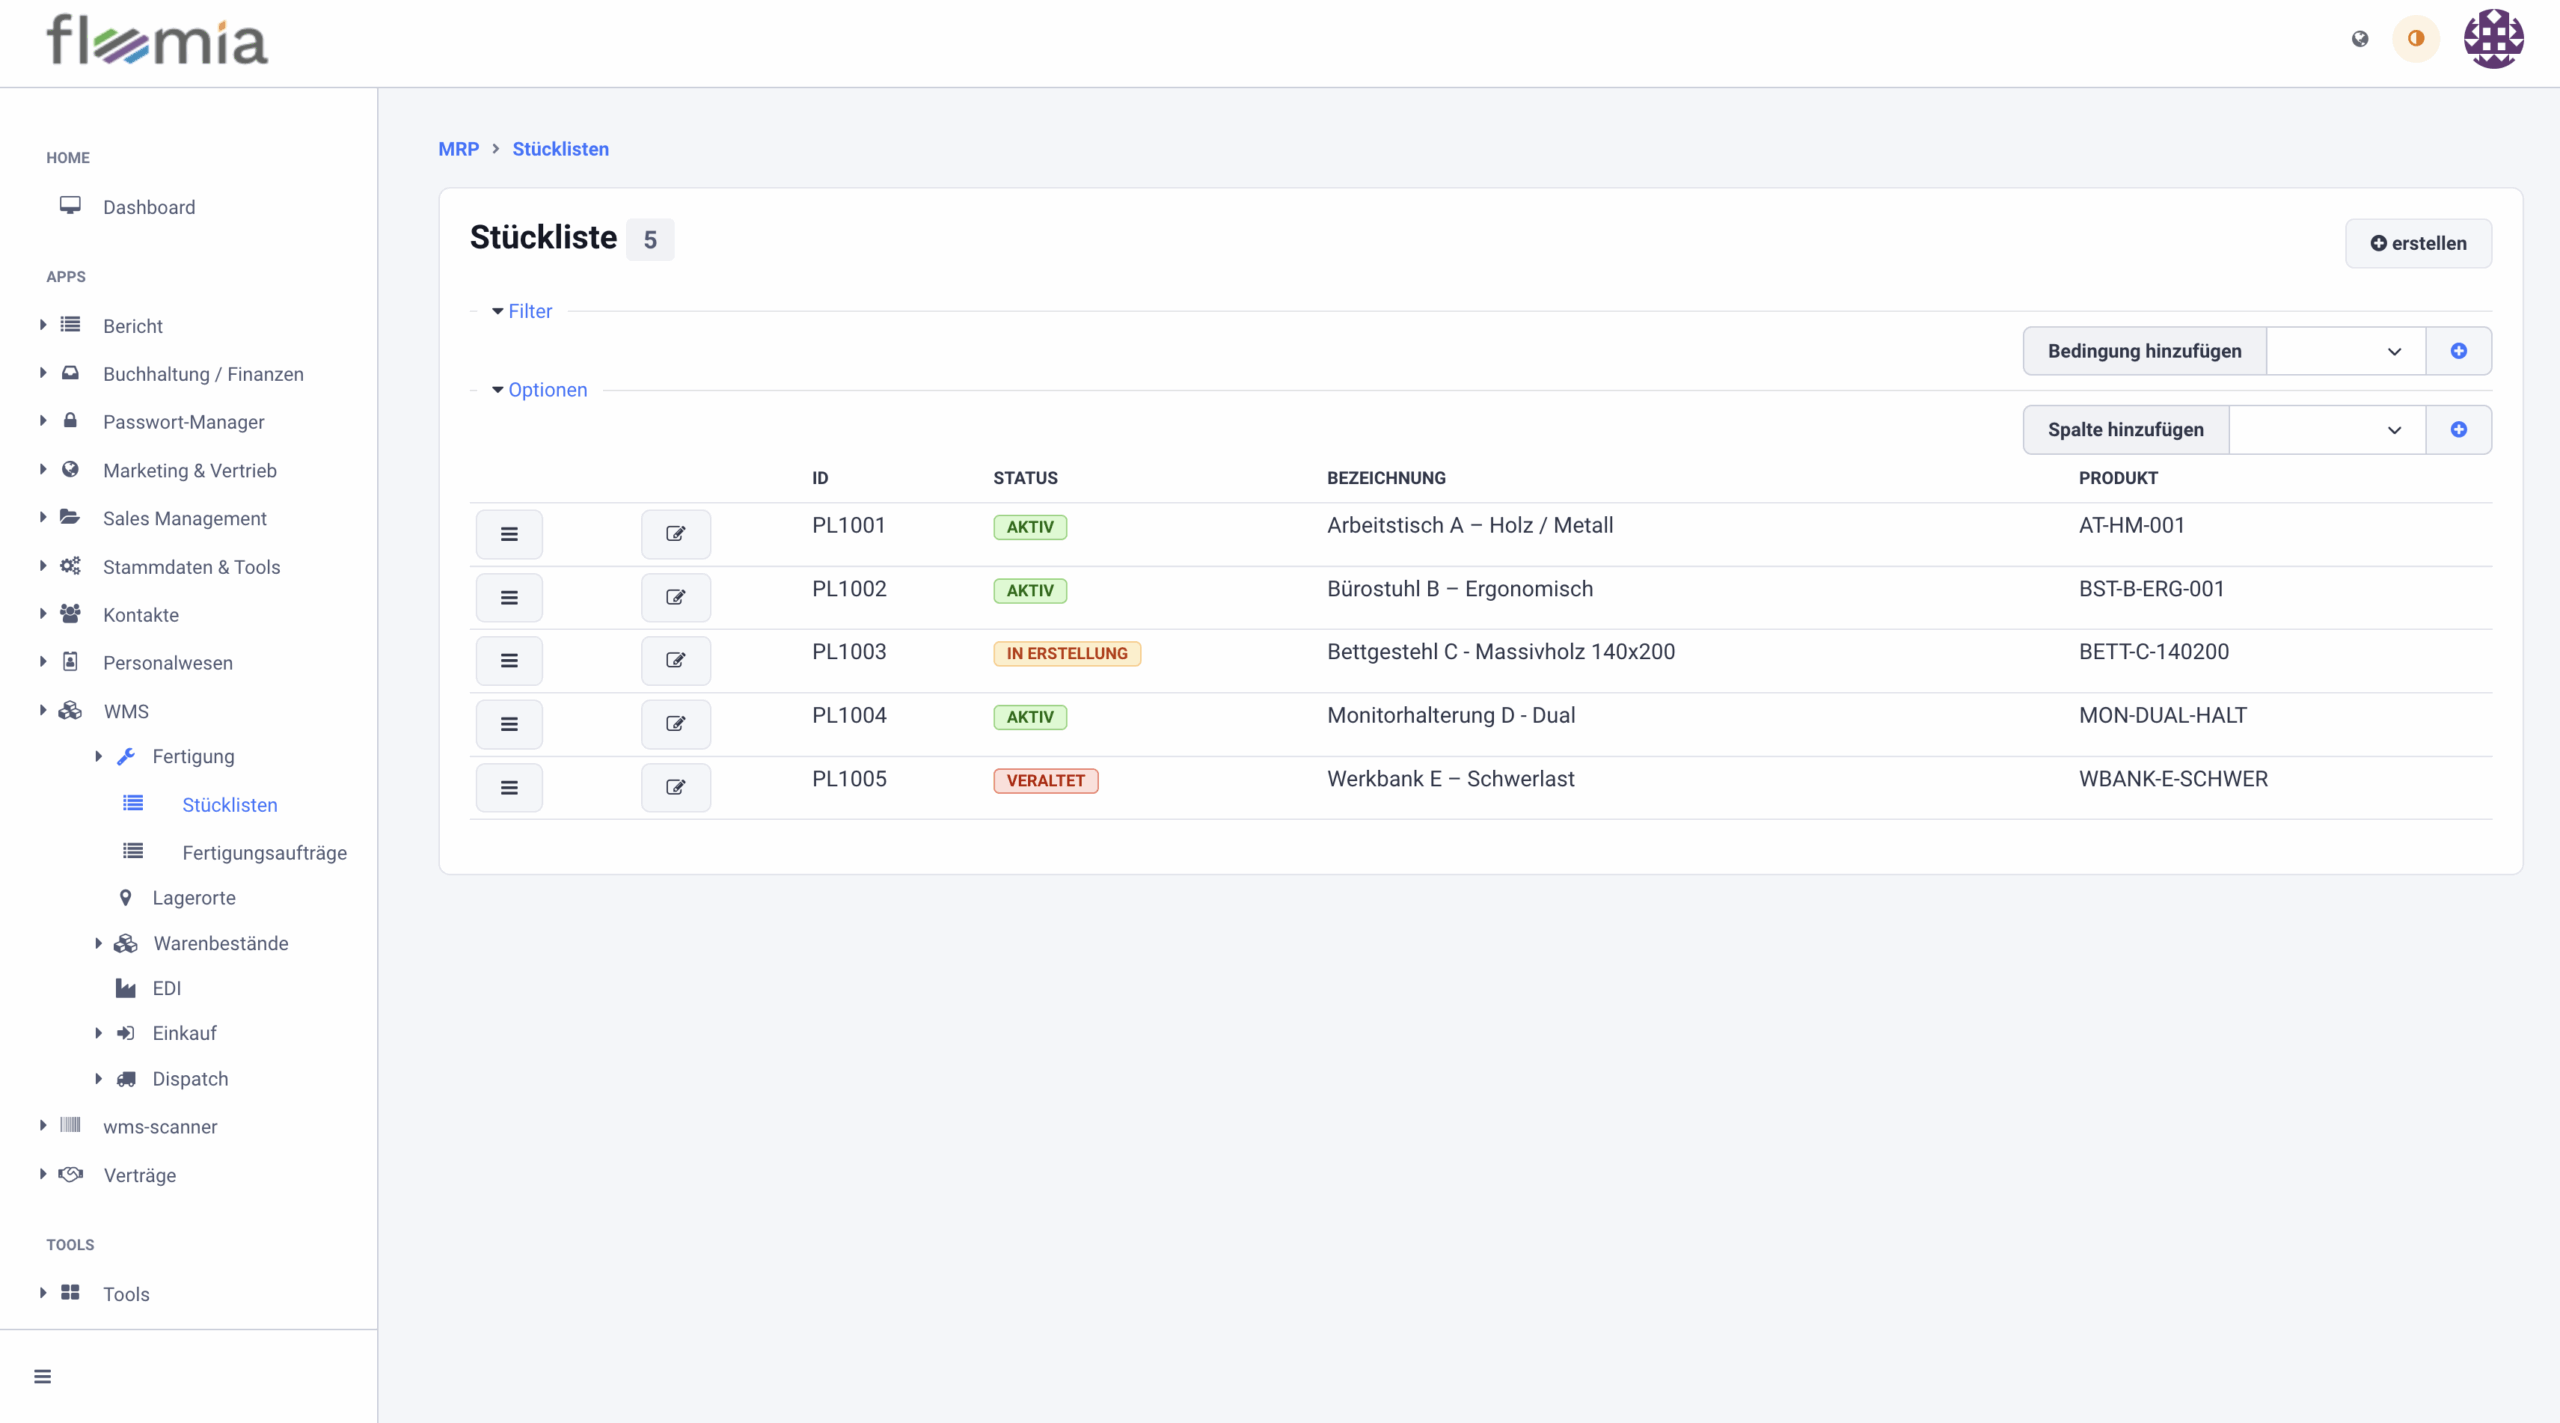This screenshot has height=1423, width=2560.
Task: Click the erstellen button
Action: pos(2418,243)
